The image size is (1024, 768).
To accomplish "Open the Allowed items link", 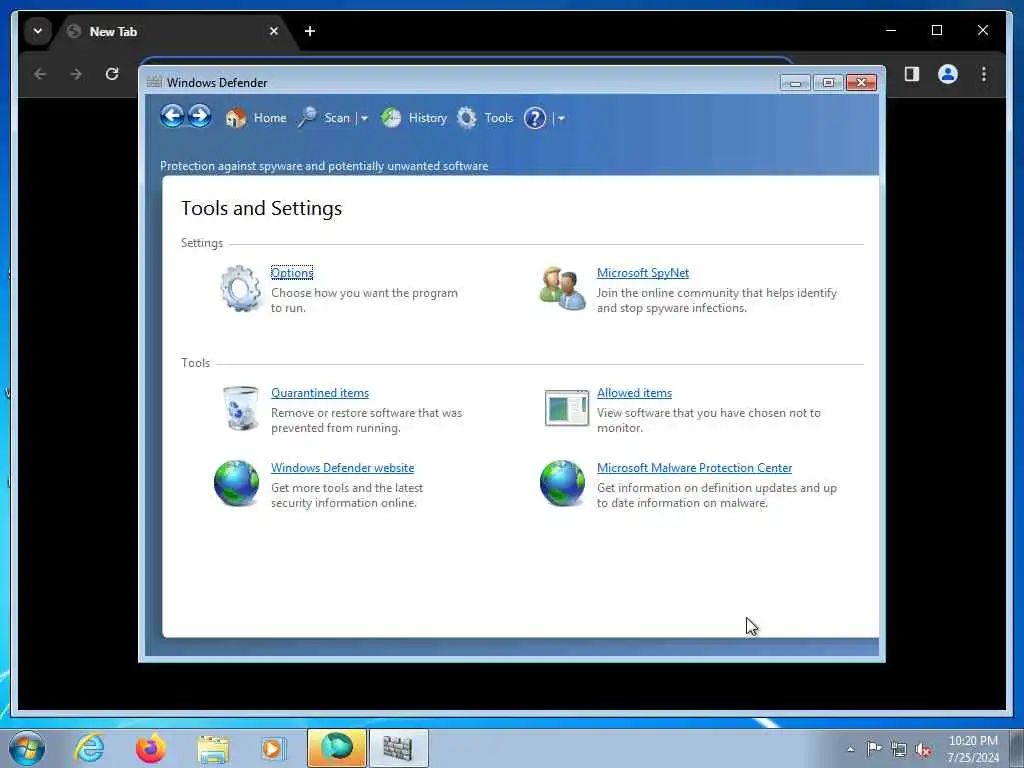I will [634, 393].
